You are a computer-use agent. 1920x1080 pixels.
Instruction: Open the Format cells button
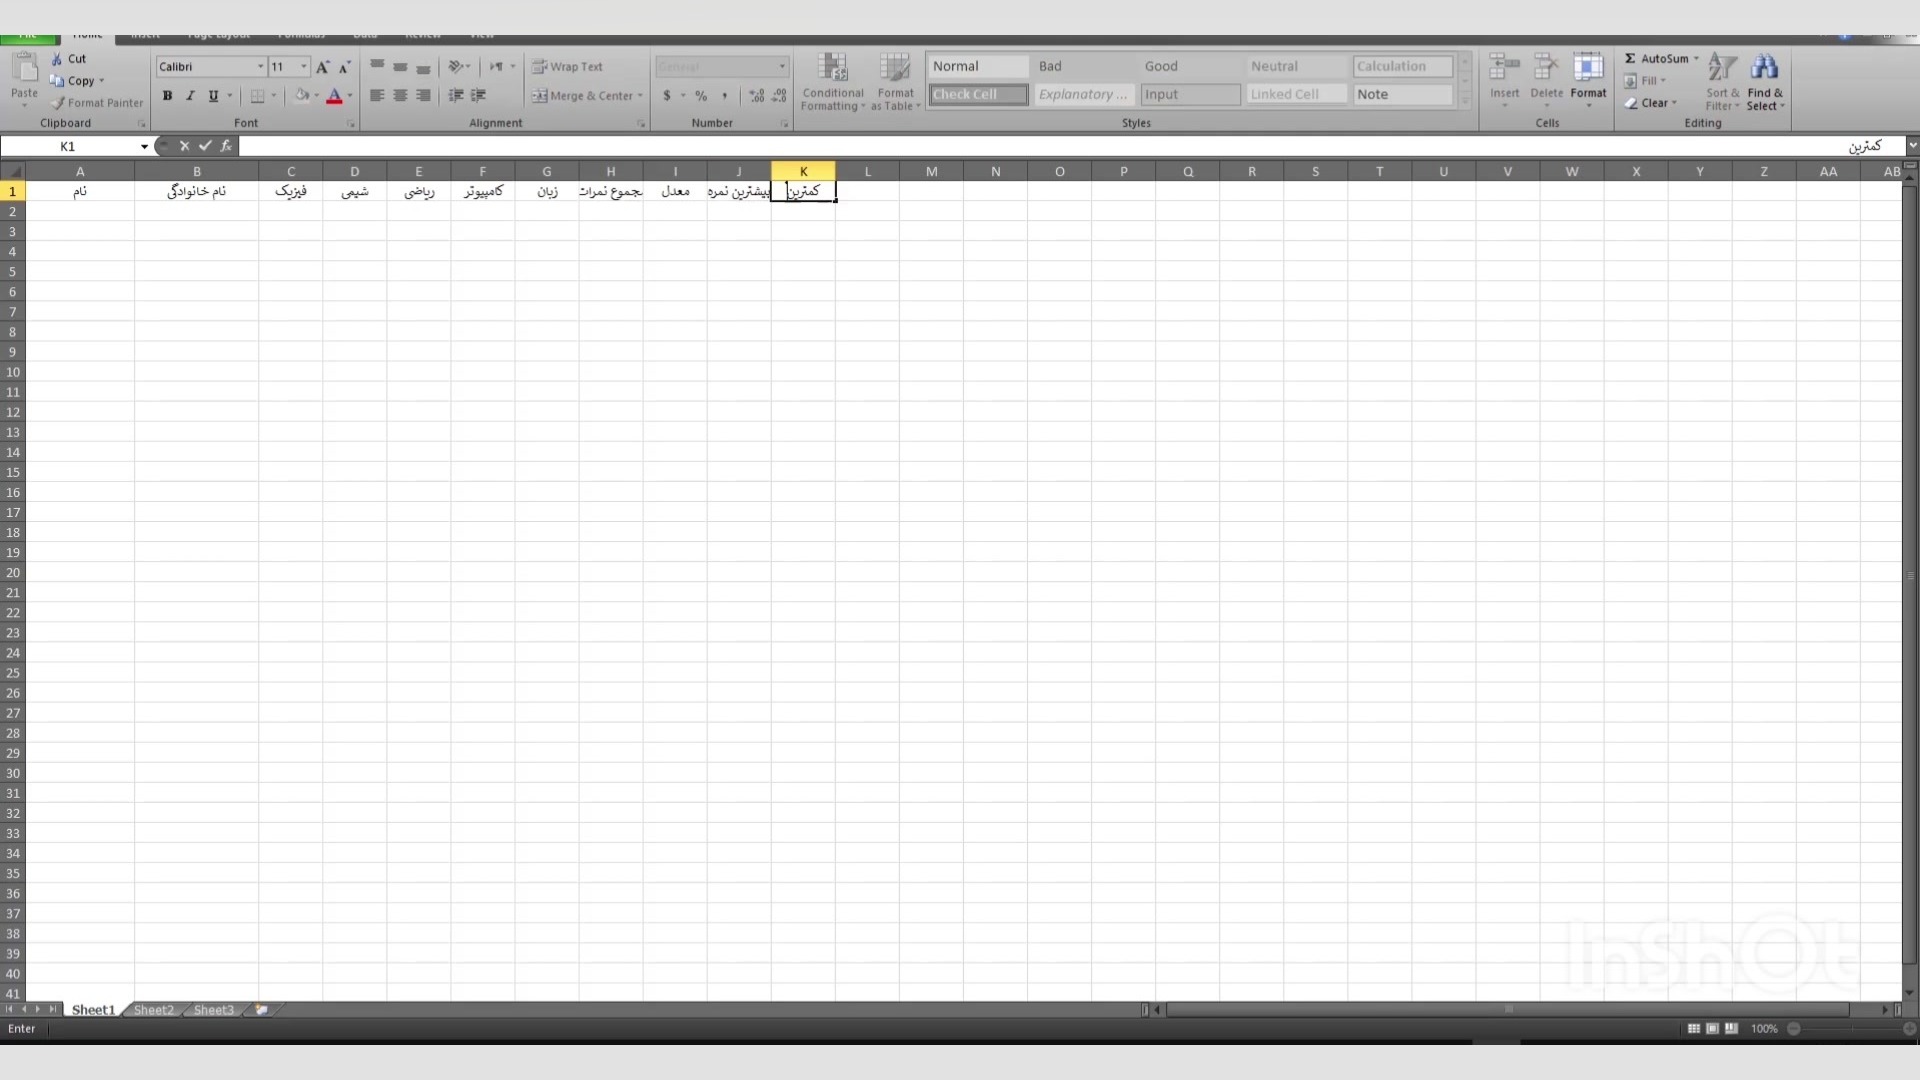(x=1588, y=80)
